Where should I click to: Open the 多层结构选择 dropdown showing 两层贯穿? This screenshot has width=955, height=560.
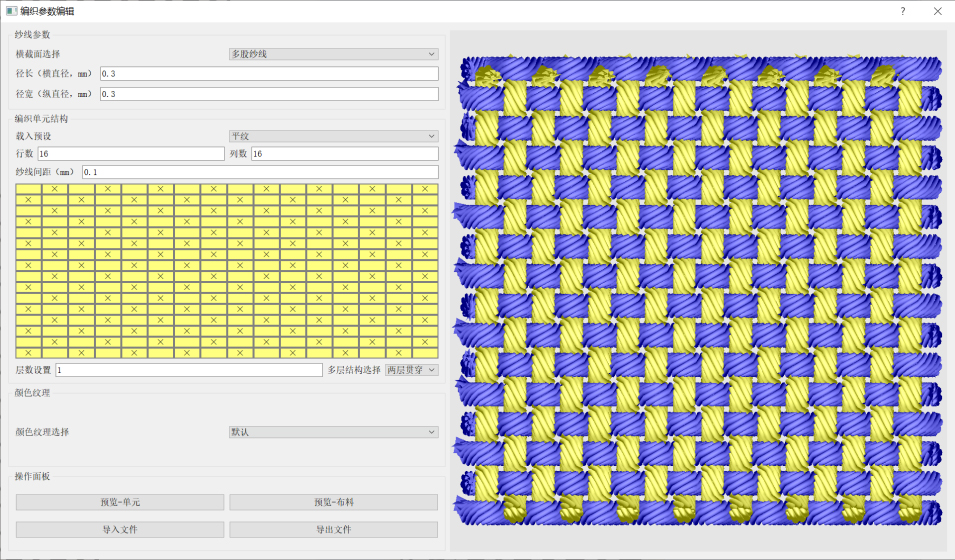tap(411, 370)
